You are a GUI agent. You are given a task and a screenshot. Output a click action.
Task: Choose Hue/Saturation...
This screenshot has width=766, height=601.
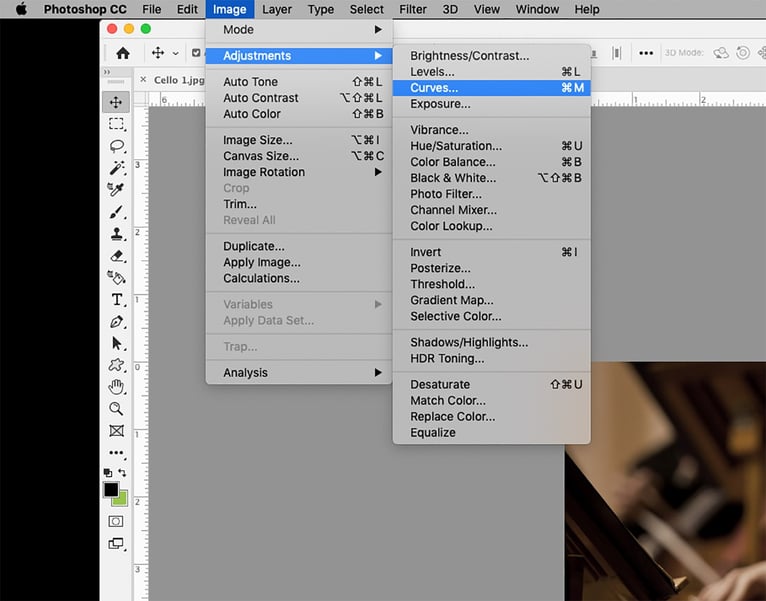coord(491,146)
